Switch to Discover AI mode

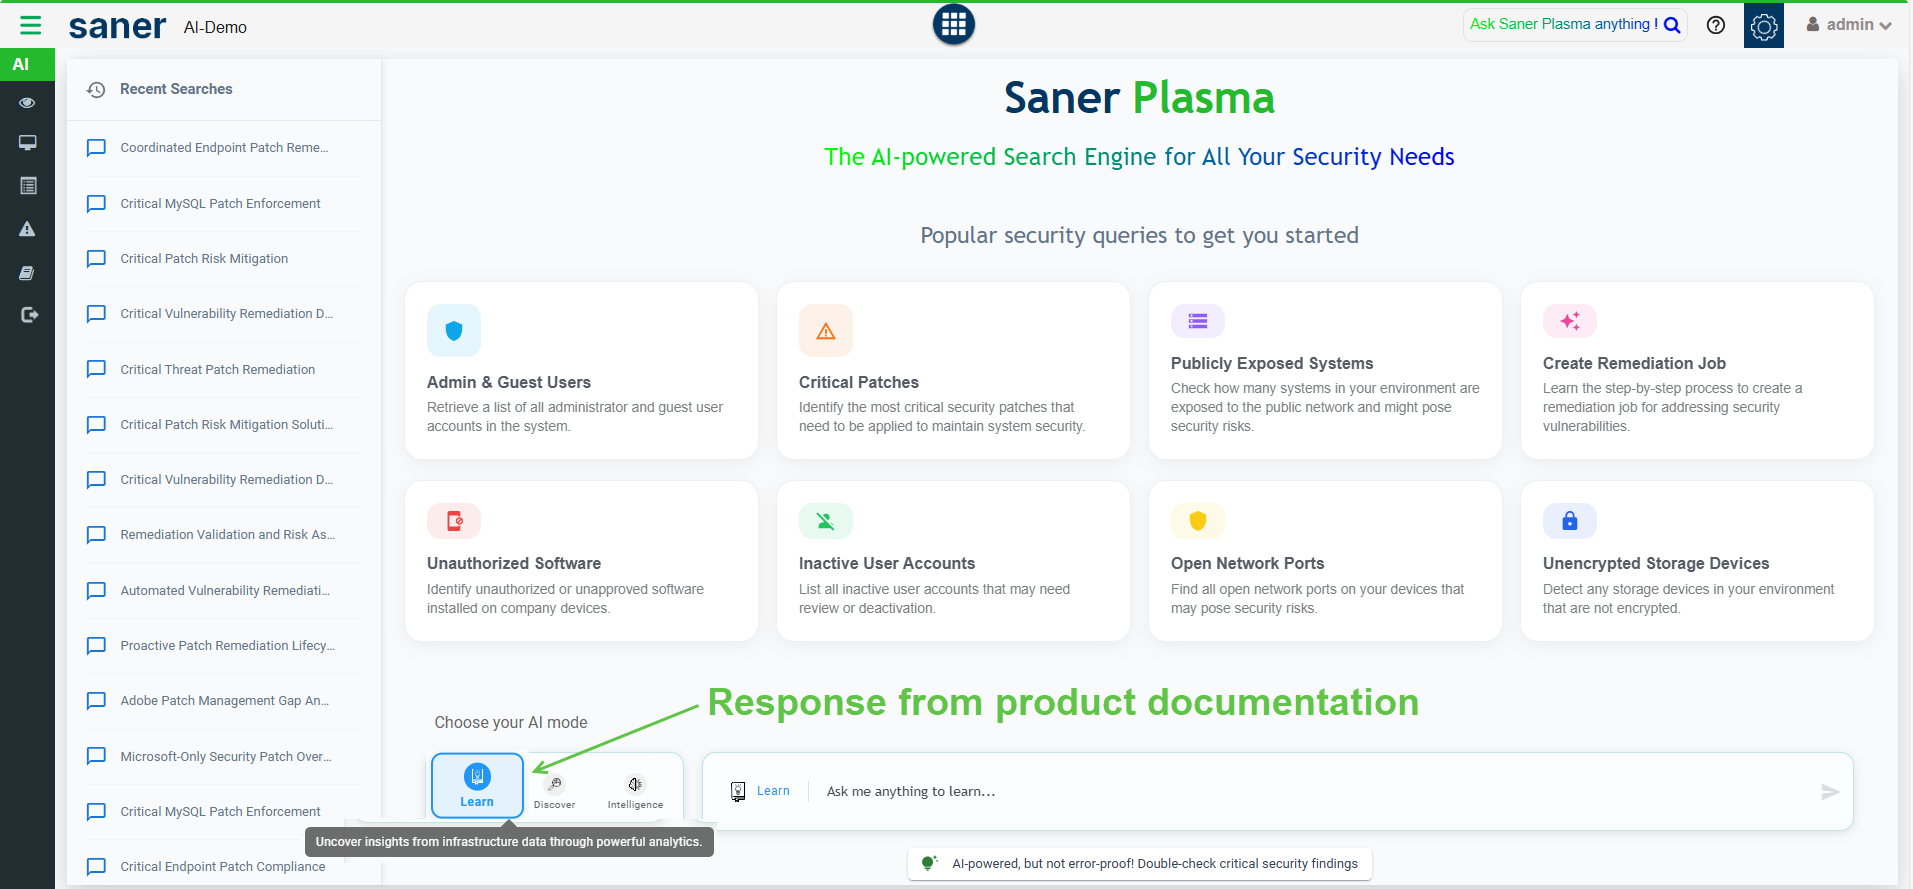click(x=555, y=791)
